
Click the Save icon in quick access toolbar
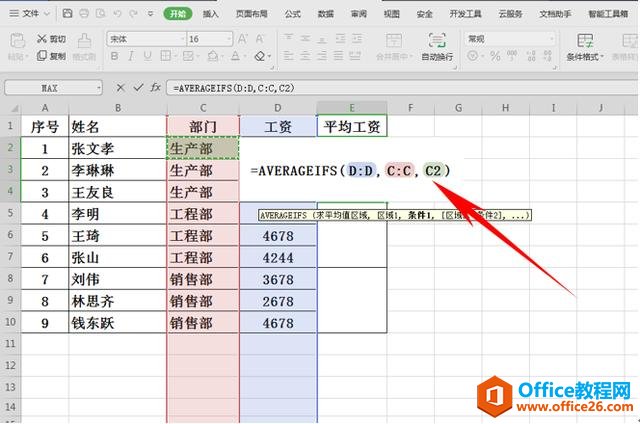(67, 13)
